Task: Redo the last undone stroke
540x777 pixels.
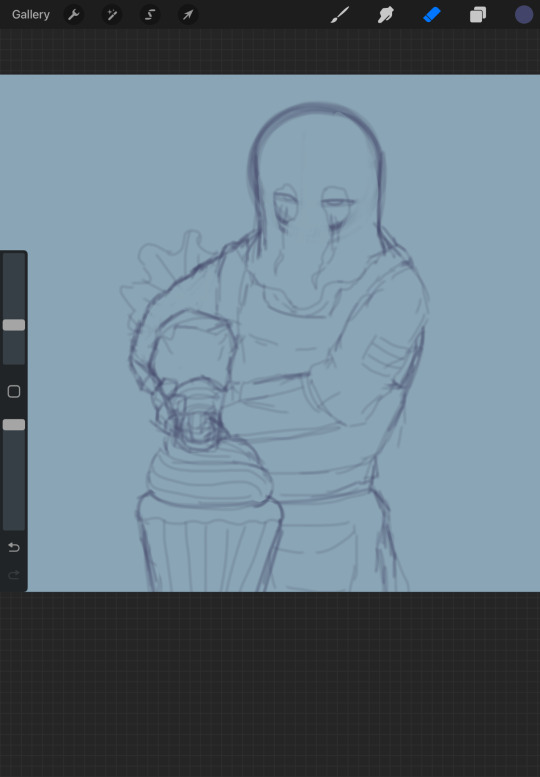Action: [x=14, y=574]
